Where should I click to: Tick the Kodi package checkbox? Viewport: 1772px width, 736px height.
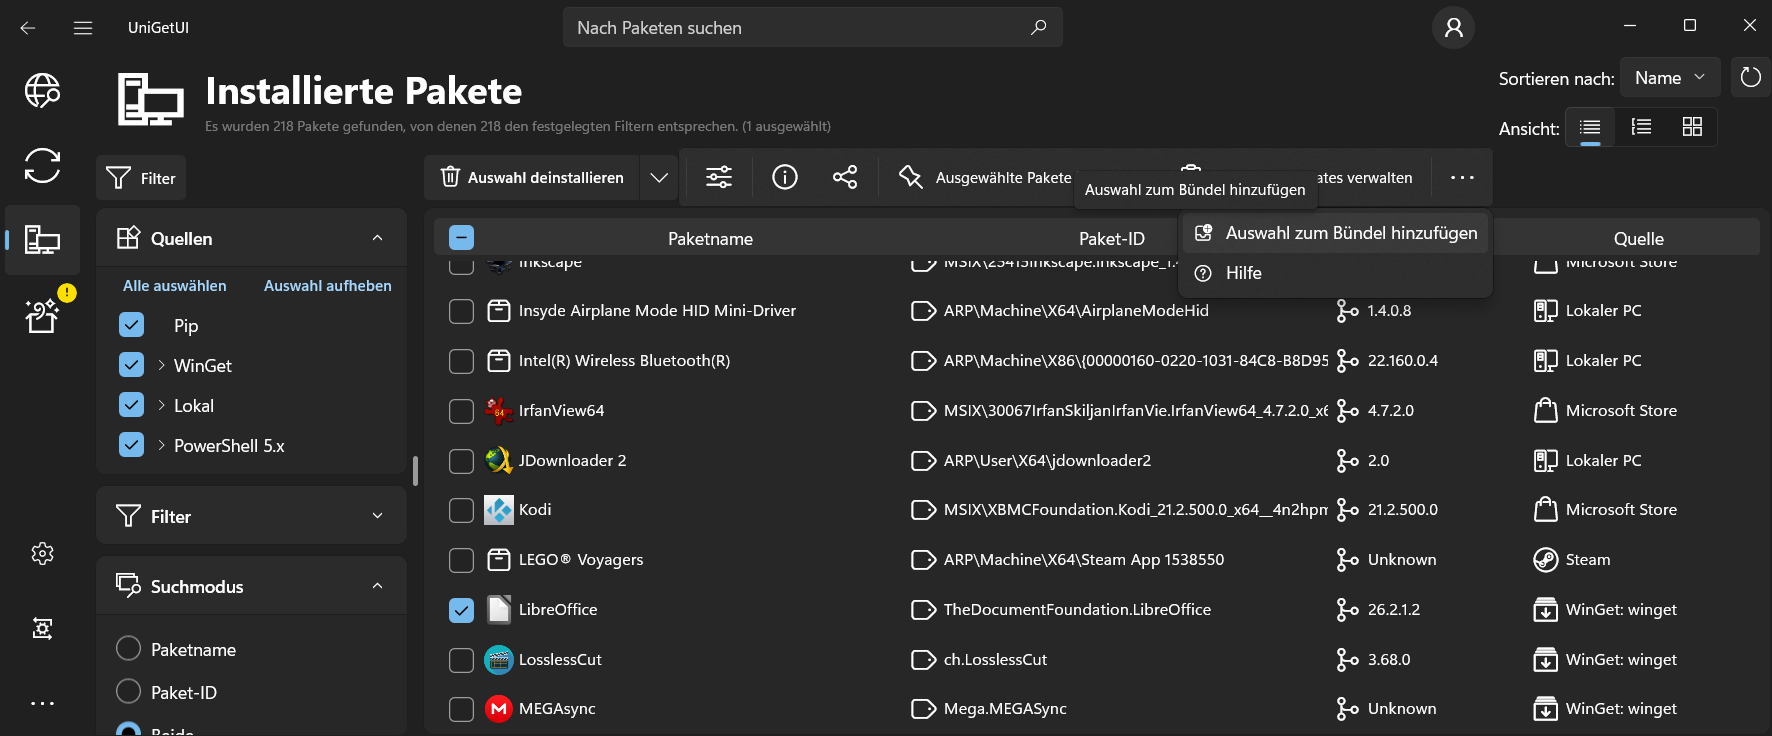[x=461, y=510]
